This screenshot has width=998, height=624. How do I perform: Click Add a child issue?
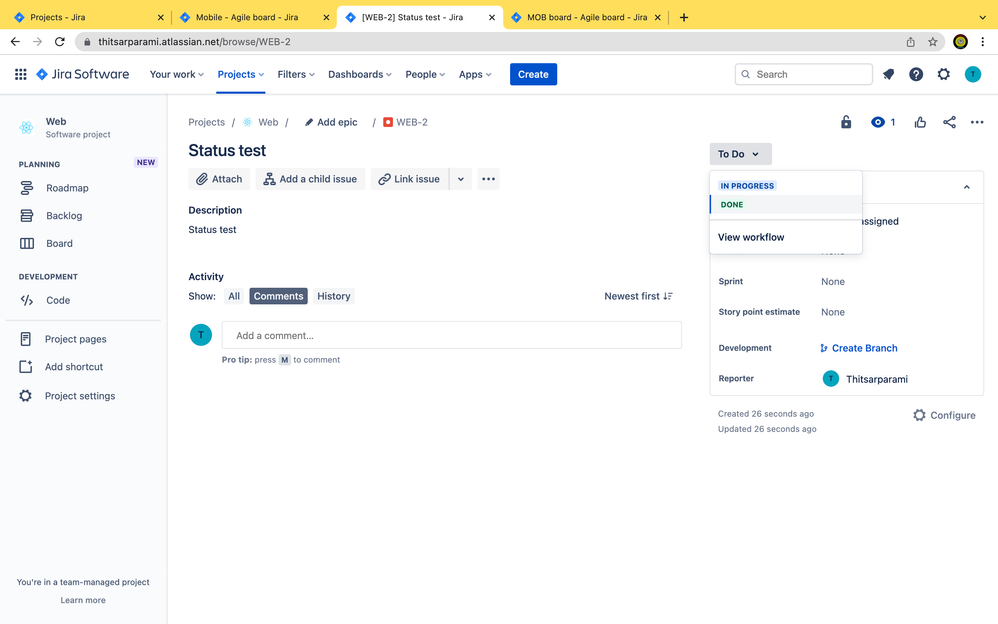click(311, 179)
